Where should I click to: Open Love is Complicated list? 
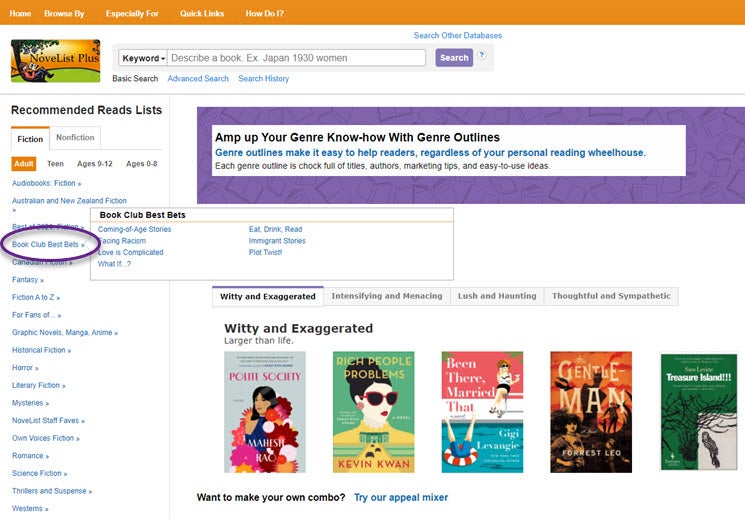[131, 252]
